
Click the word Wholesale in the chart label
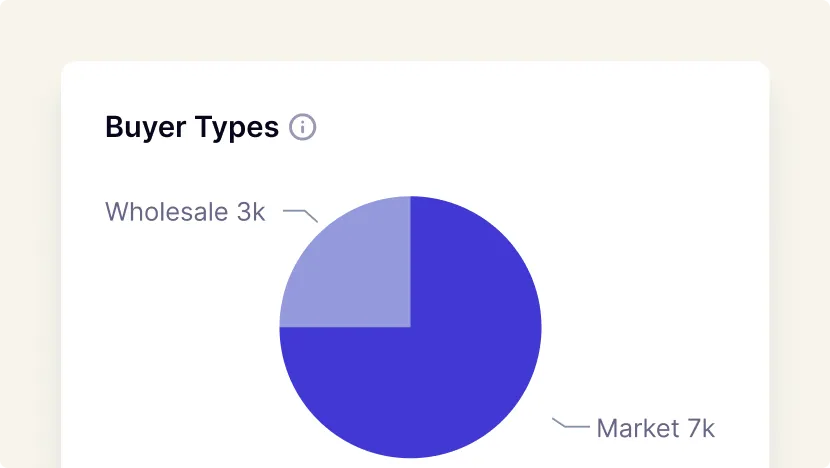point(165,212)
